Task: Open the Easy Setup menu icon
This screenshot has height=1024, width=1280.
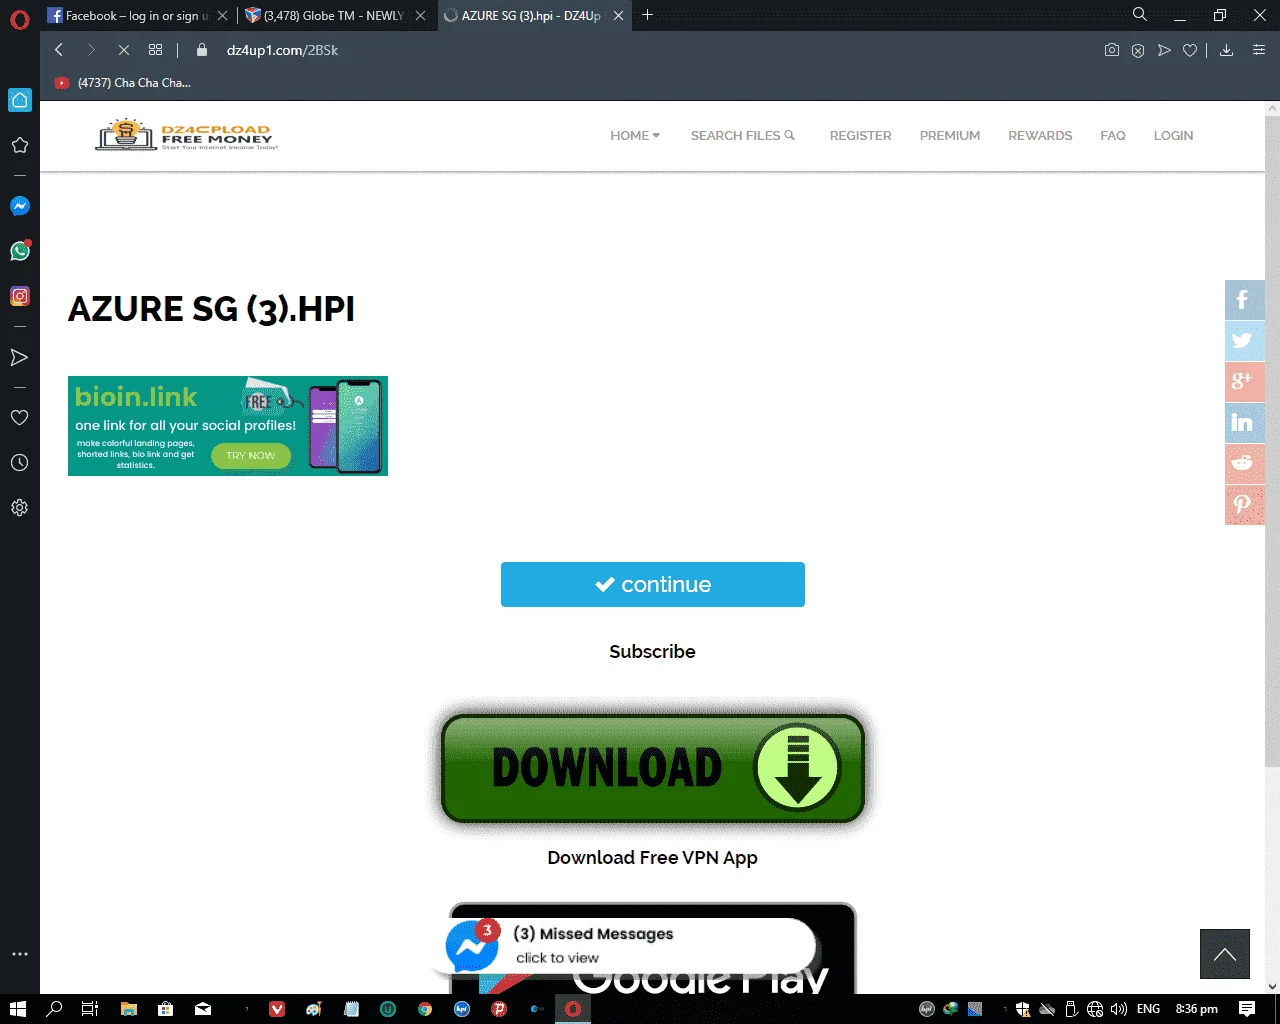Action: coord(1259,50)
